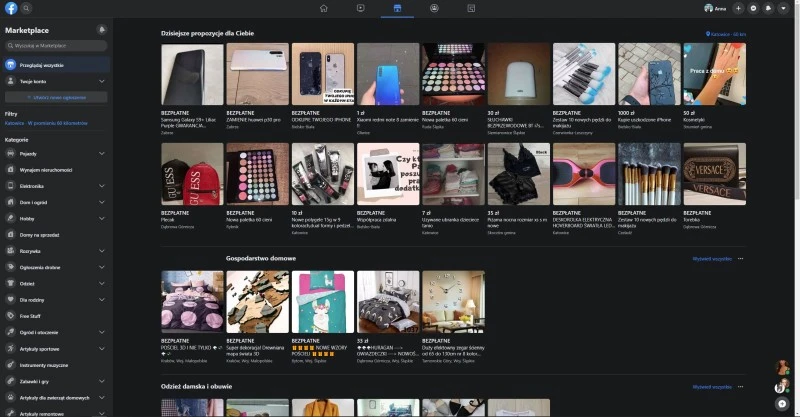Expand the Ogłoszenia drobne chevron
800x417 pixels.
coord(102,267)
